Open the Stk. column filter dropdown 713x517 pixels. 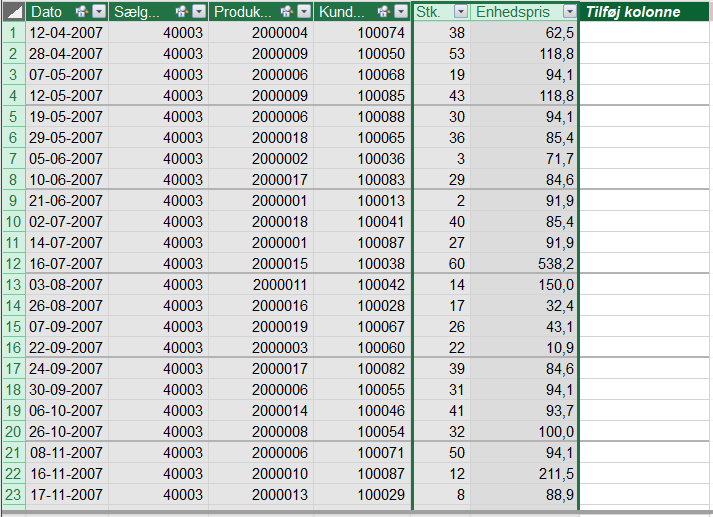tap(461, 12)
